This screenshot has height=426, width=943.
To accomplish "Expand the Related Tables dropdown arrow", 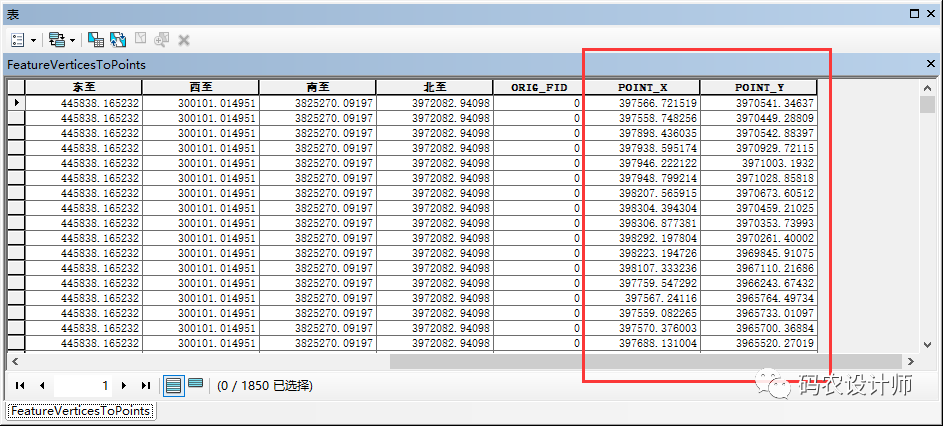I will point(72,40).
